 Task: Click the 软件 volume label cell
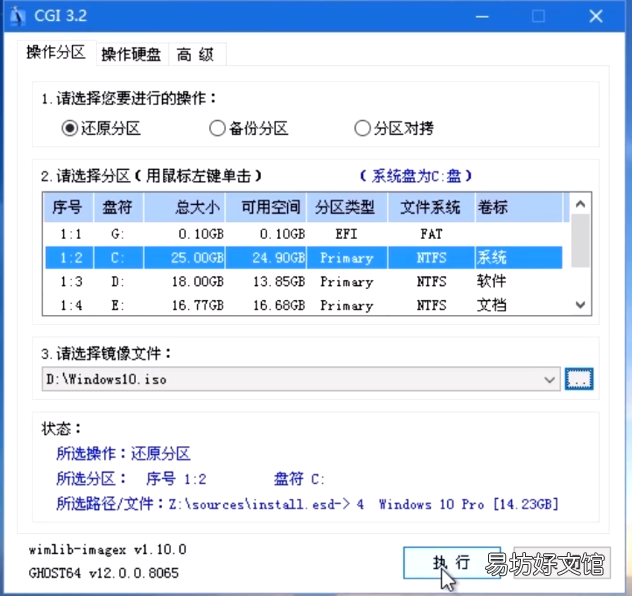[492, 281]
